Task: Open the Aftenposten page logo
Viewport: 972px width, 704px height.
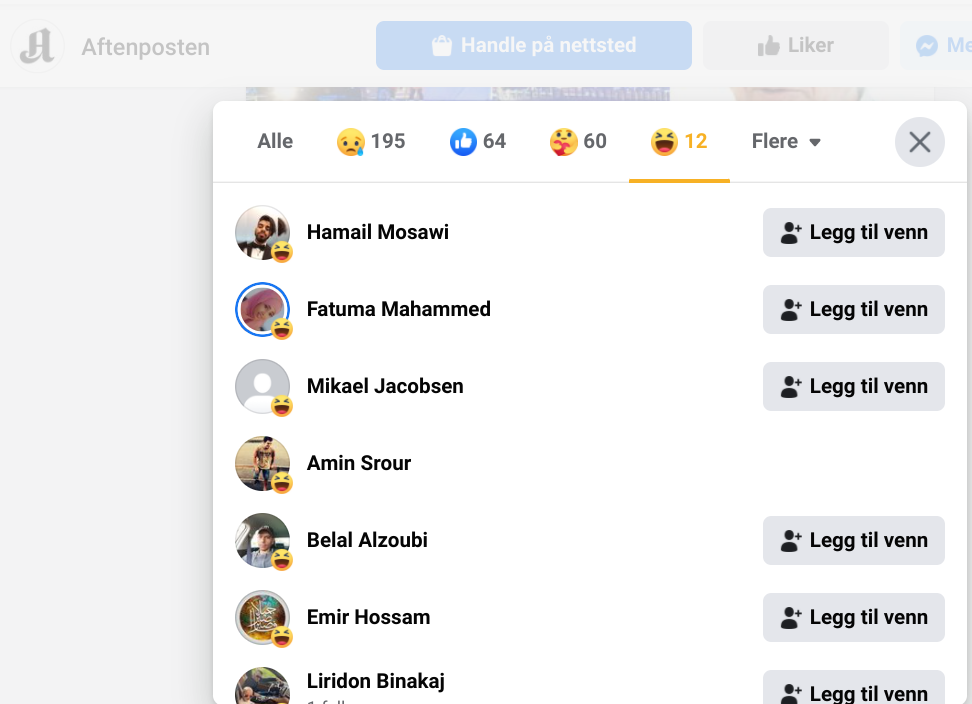Action: (x=37, y=46)
